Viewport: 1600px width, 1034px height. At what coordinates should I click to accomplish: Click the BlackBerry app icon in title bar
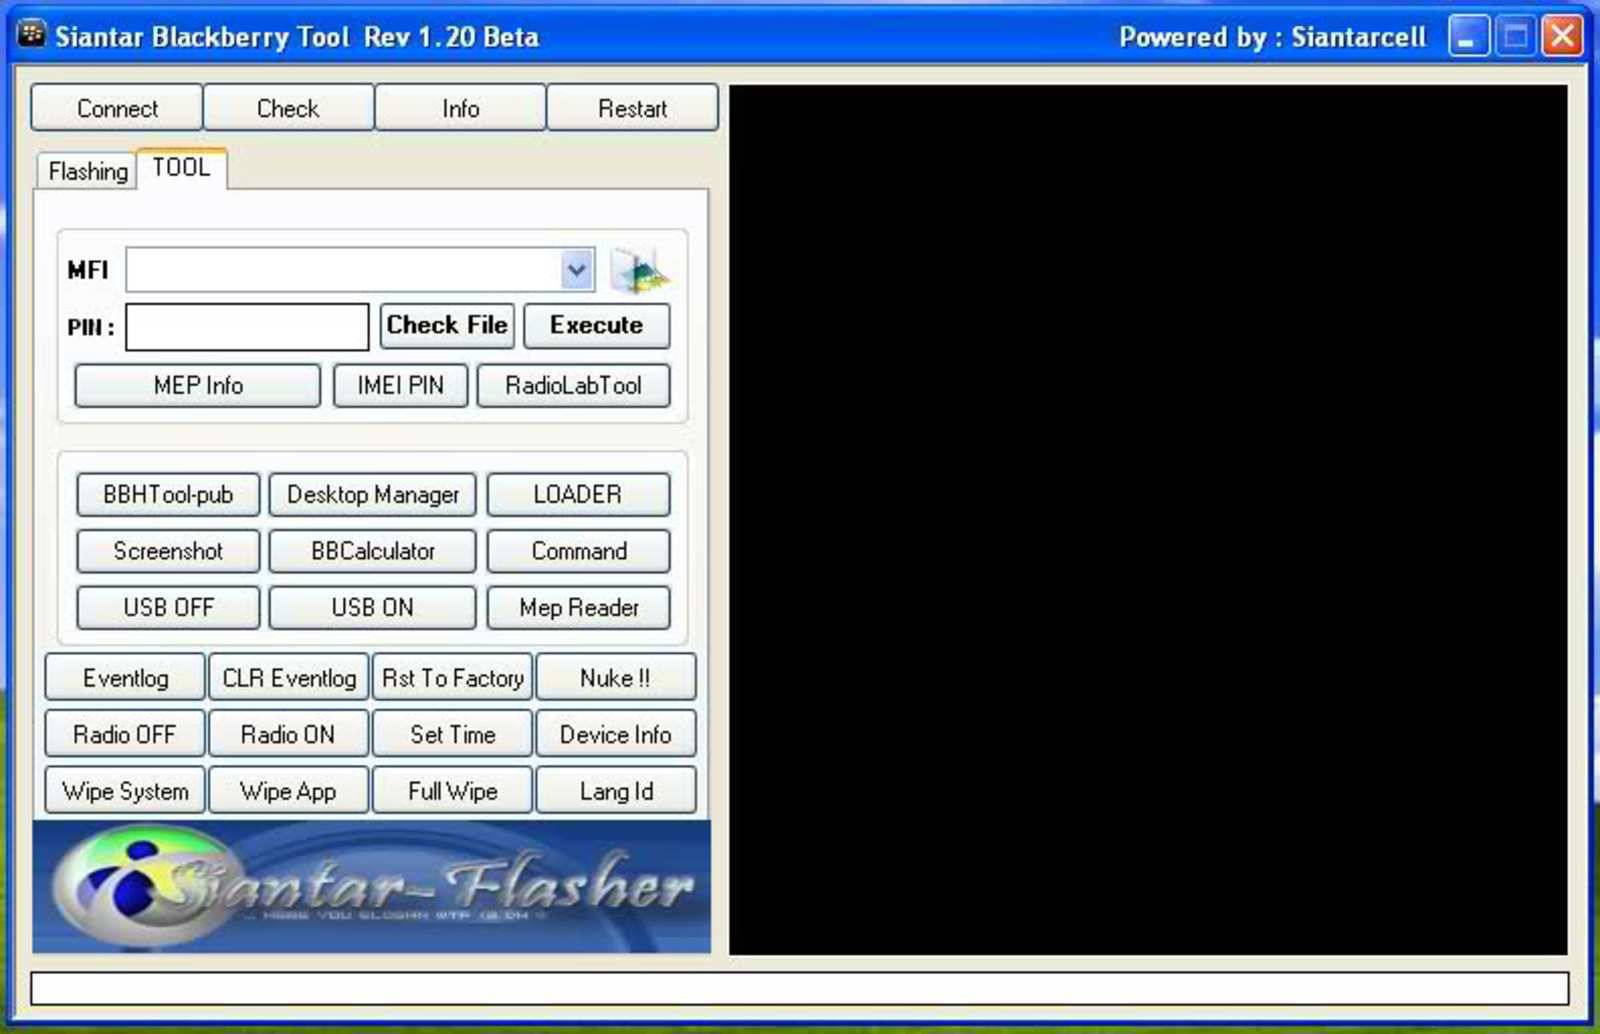32,36
